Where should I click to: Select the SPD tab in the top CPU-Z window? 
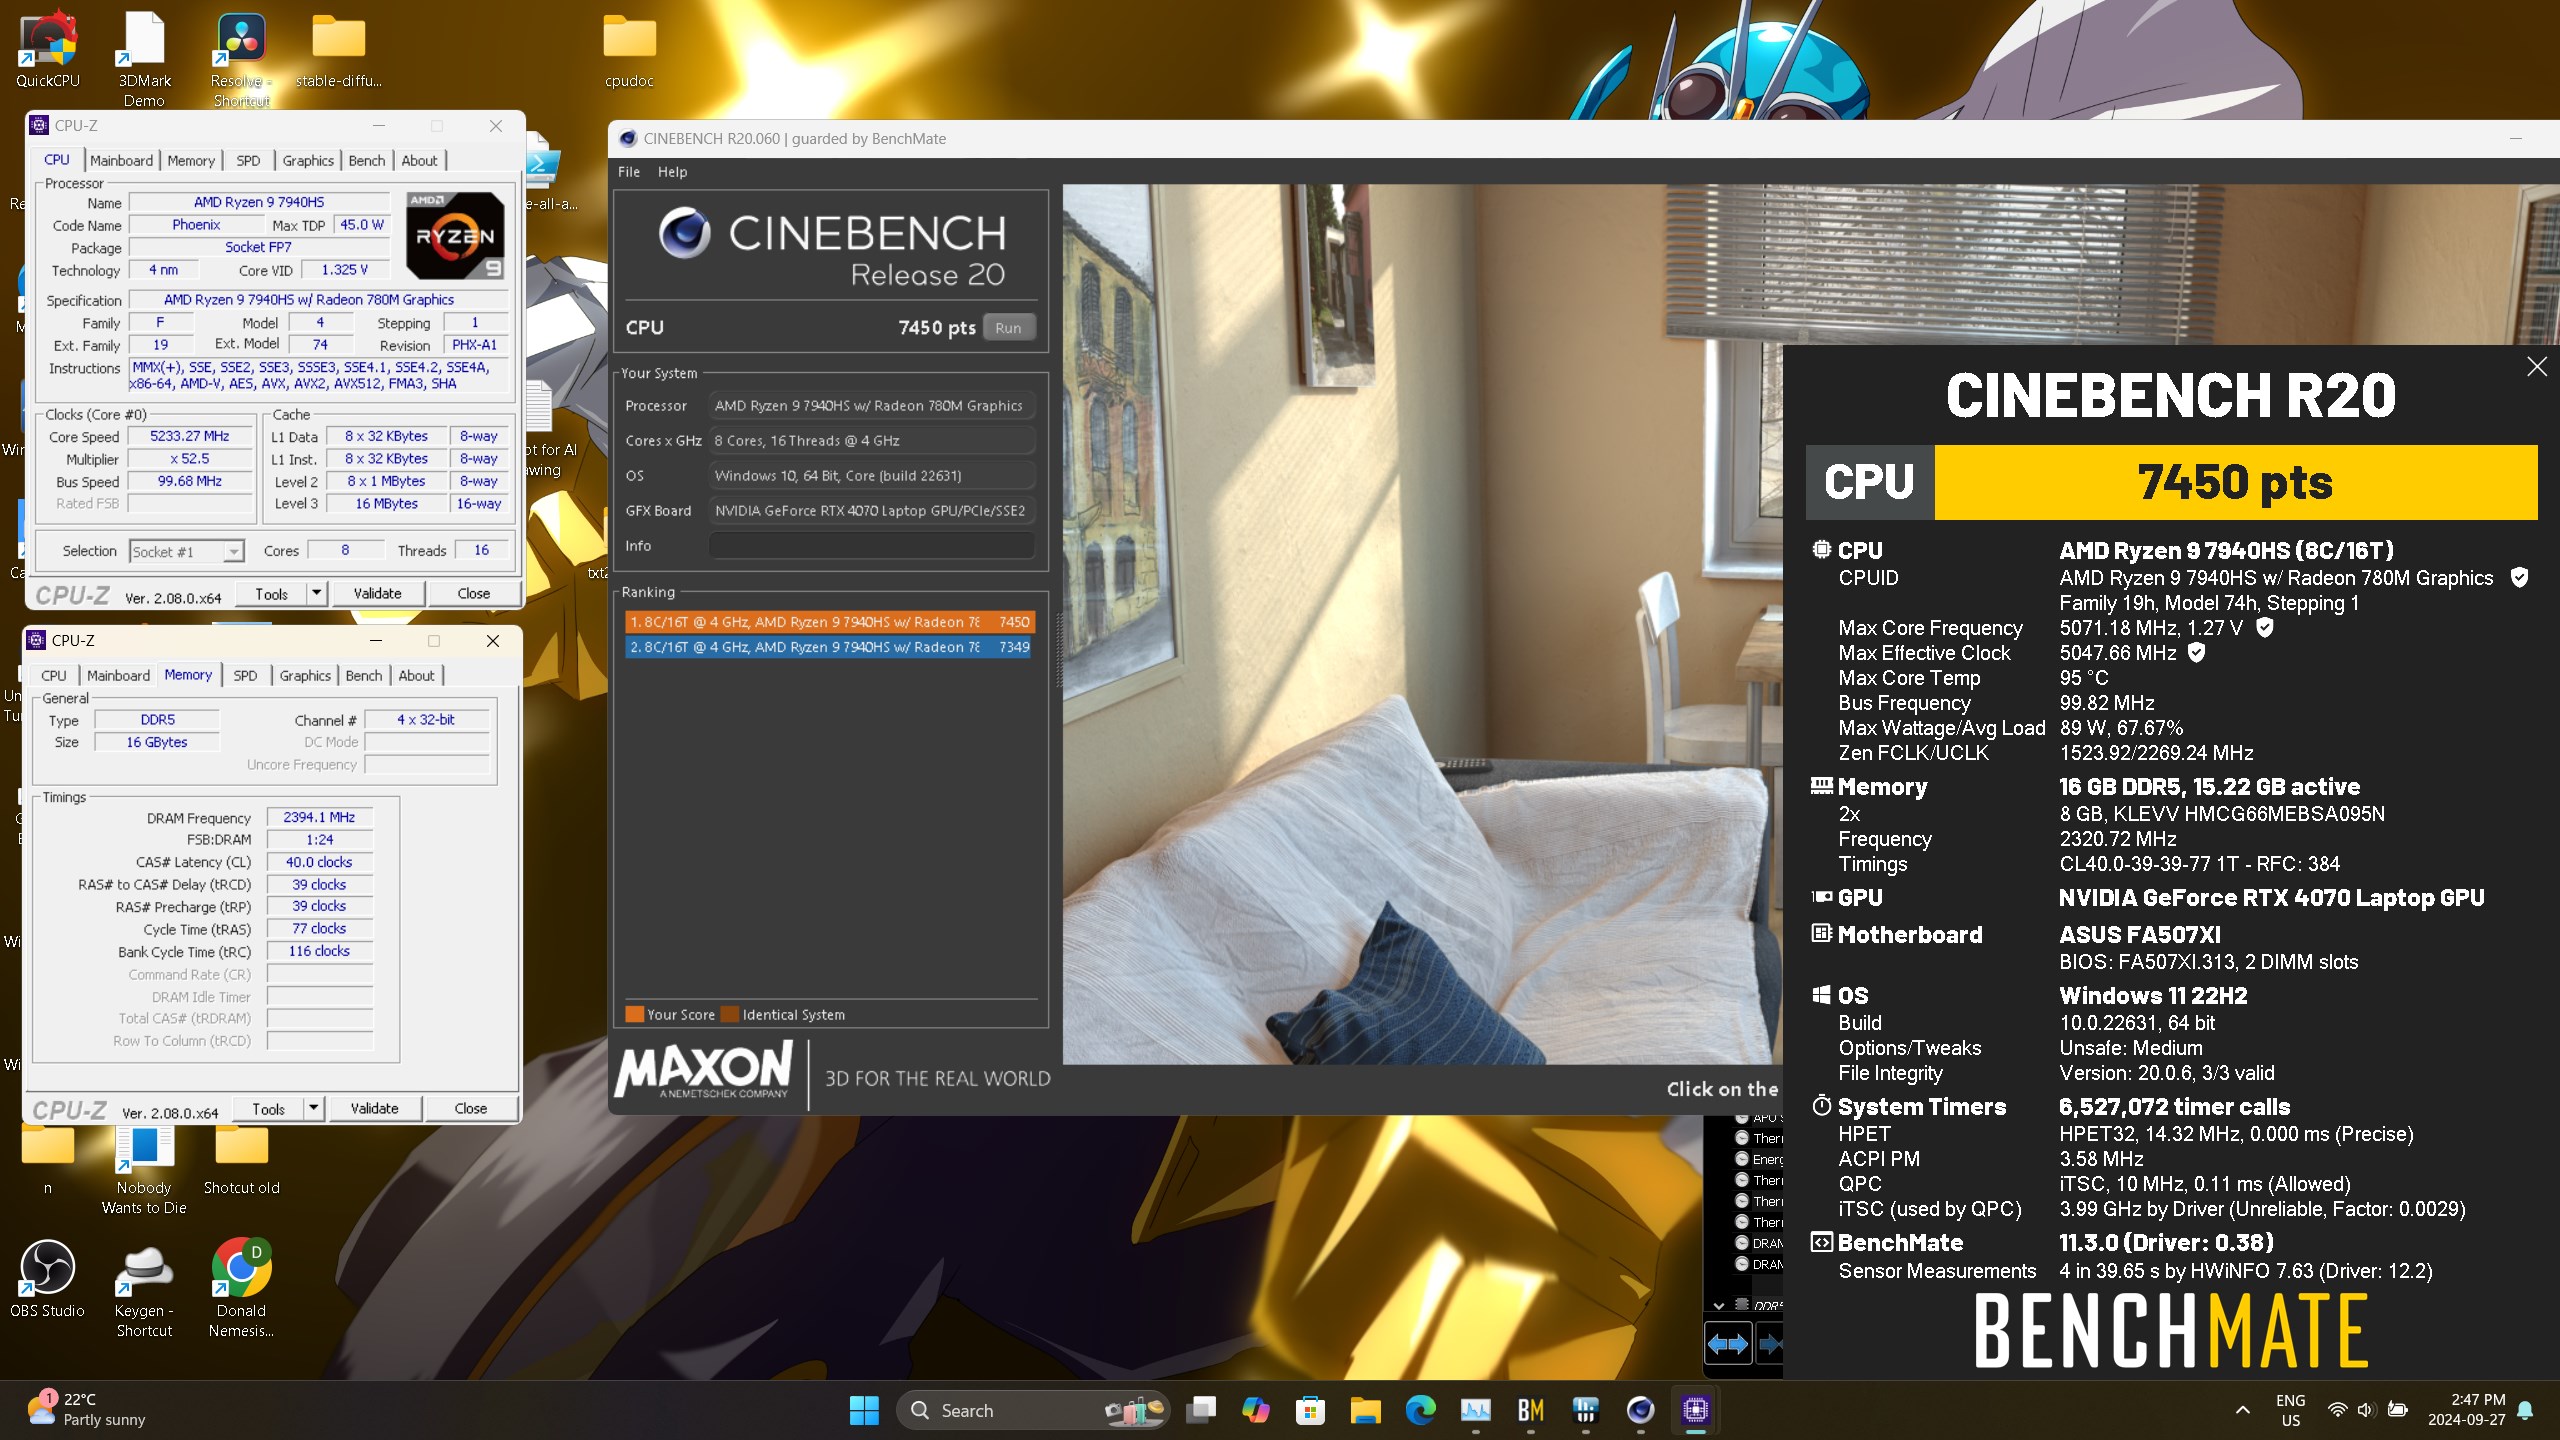248,161
